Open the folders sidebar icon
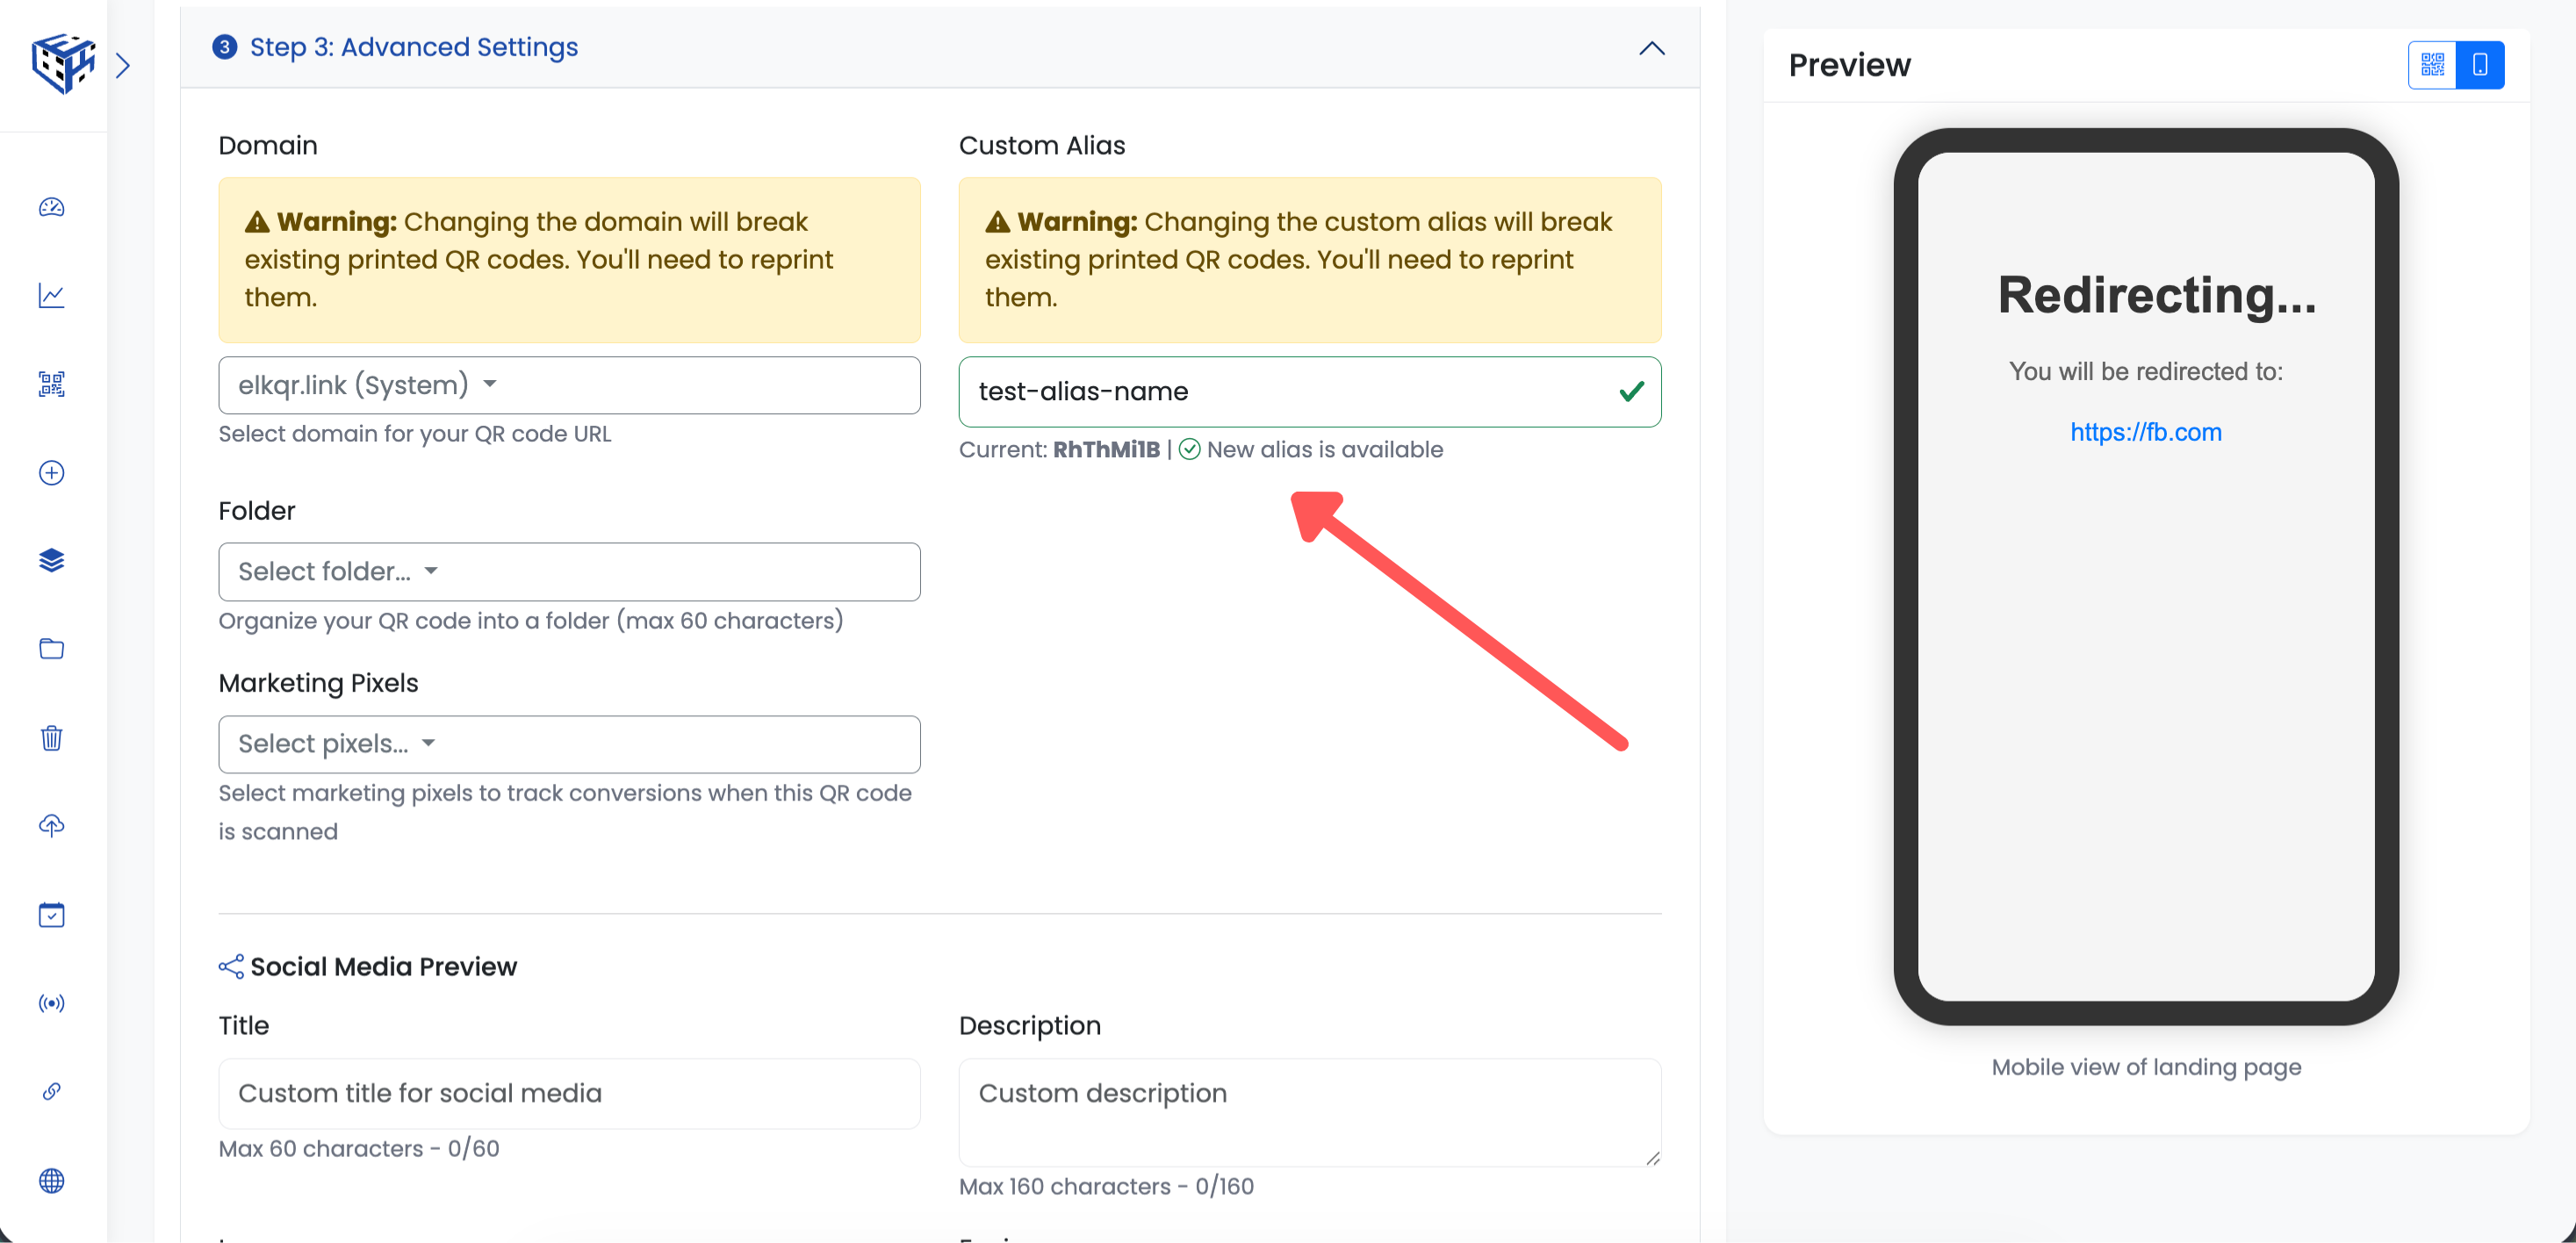The height and width of the screenshot is (1243, 2576). pyautogui.click(x=52, y=649)
